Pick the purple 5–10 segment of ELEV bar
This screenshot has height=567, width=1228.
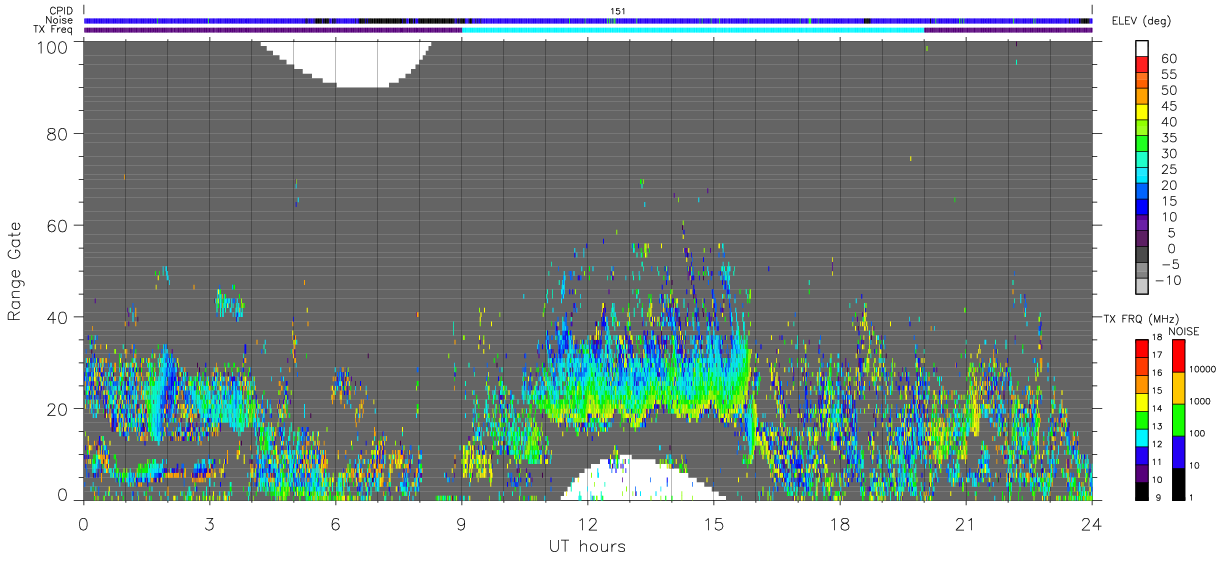tap(1142, 223)
